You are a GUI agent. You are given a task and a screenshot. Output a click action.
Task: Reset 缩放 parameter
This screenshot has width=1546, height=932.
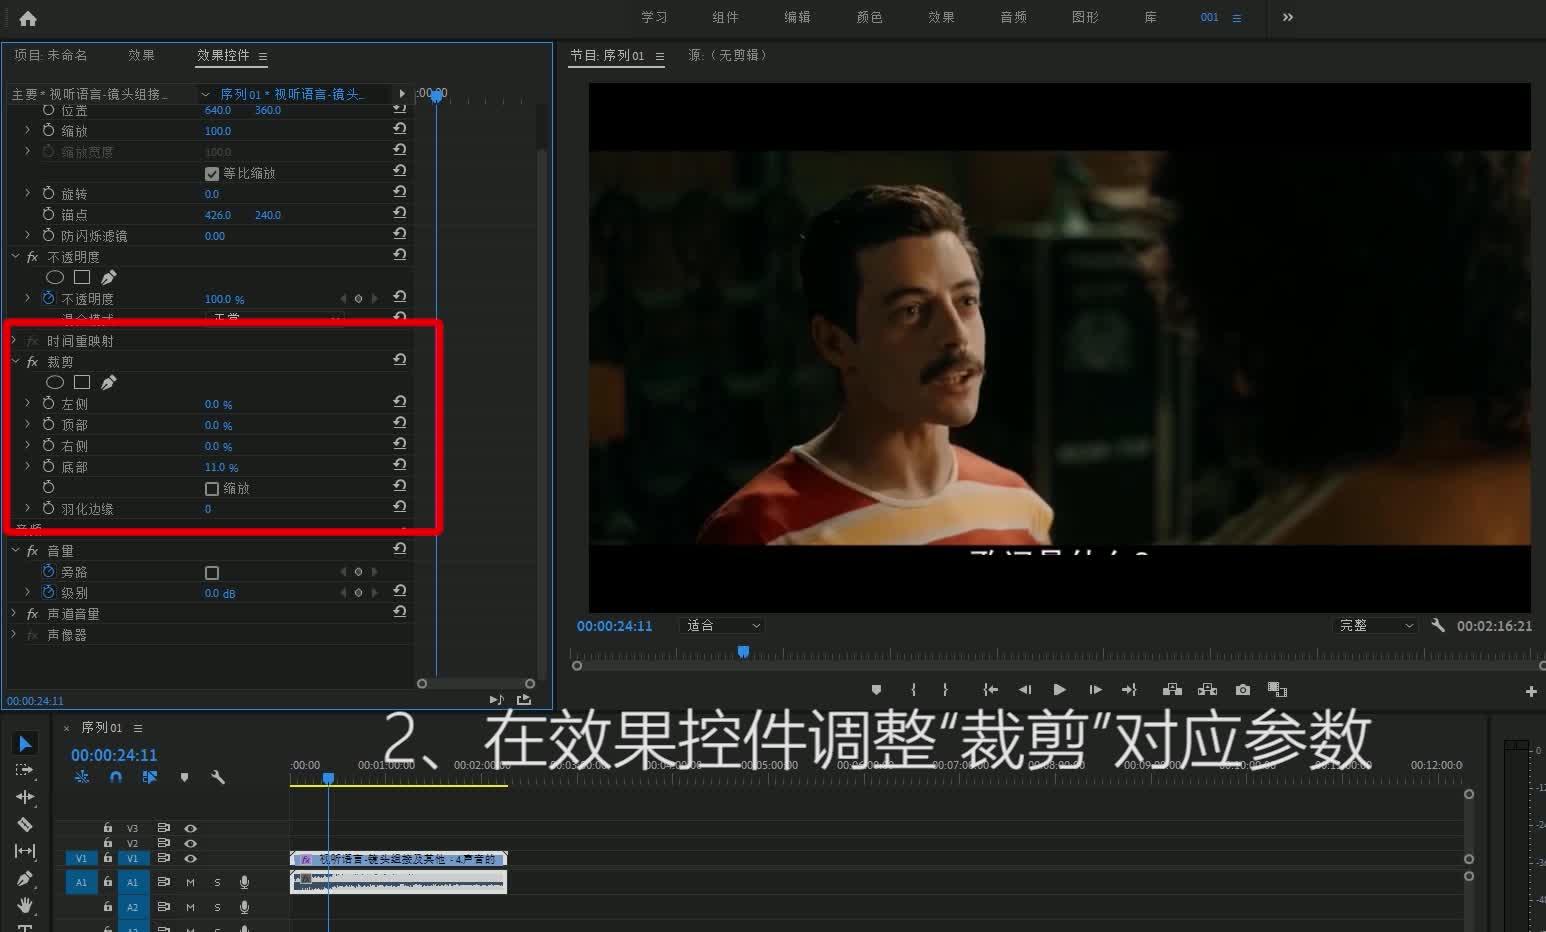[400, 129]
